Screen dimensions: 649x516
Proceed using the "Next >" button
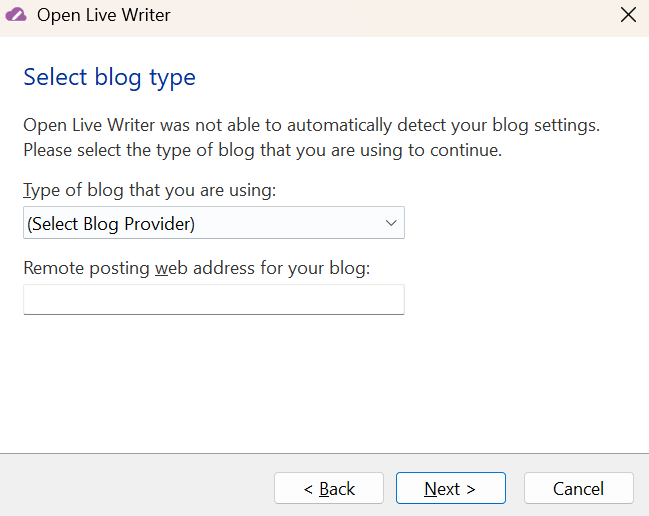pyautogui.click(x=450, y=488)
